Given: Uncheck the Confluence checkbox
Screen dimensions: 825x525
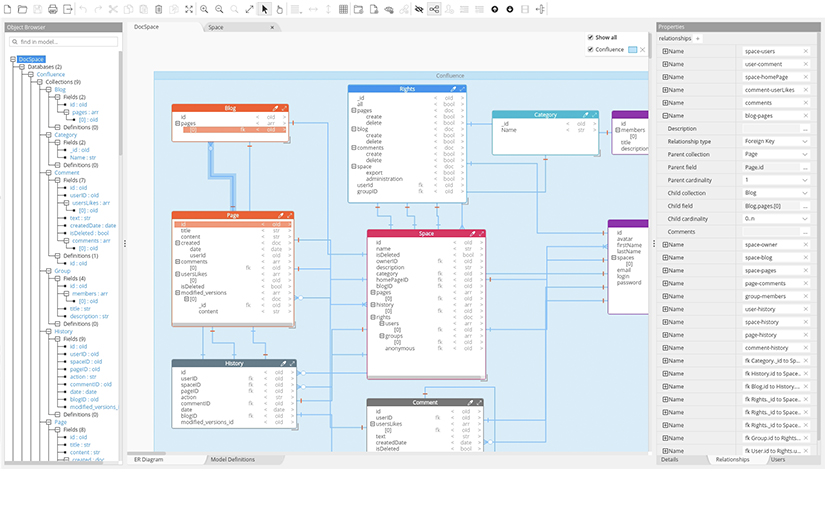Looking at the screenshot, I should pyautogui.click(x=590, y=49).
